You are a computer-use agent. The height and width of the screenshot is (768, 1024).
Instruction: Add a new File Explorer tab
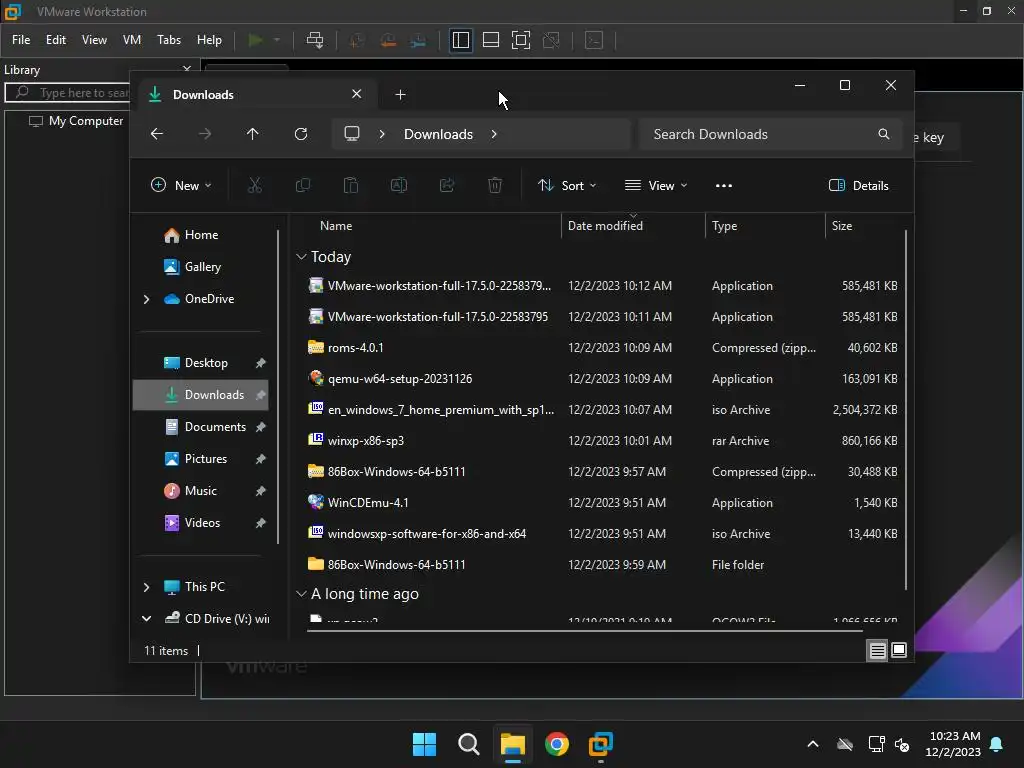tap(400, 95)
